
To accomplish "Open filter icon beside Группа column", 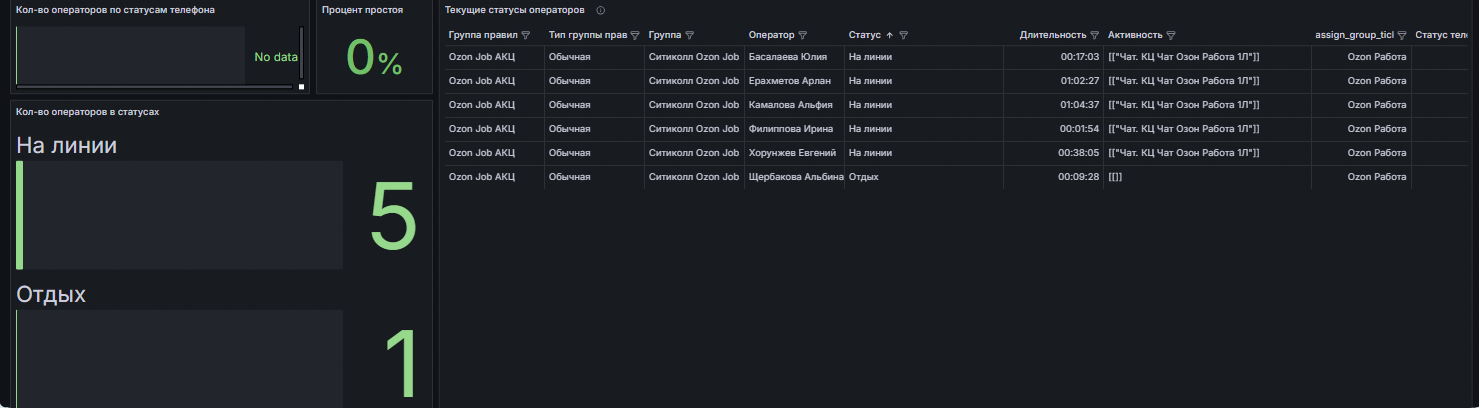I will (x=690, y=35).
